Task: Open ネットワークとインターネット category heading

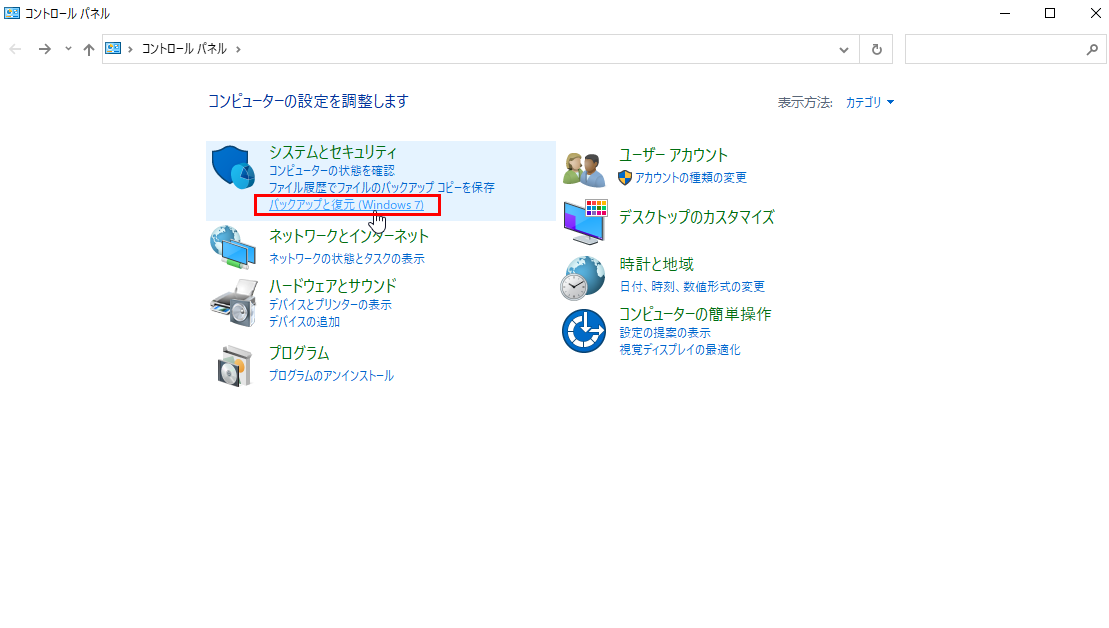Action: click(349, 236)
